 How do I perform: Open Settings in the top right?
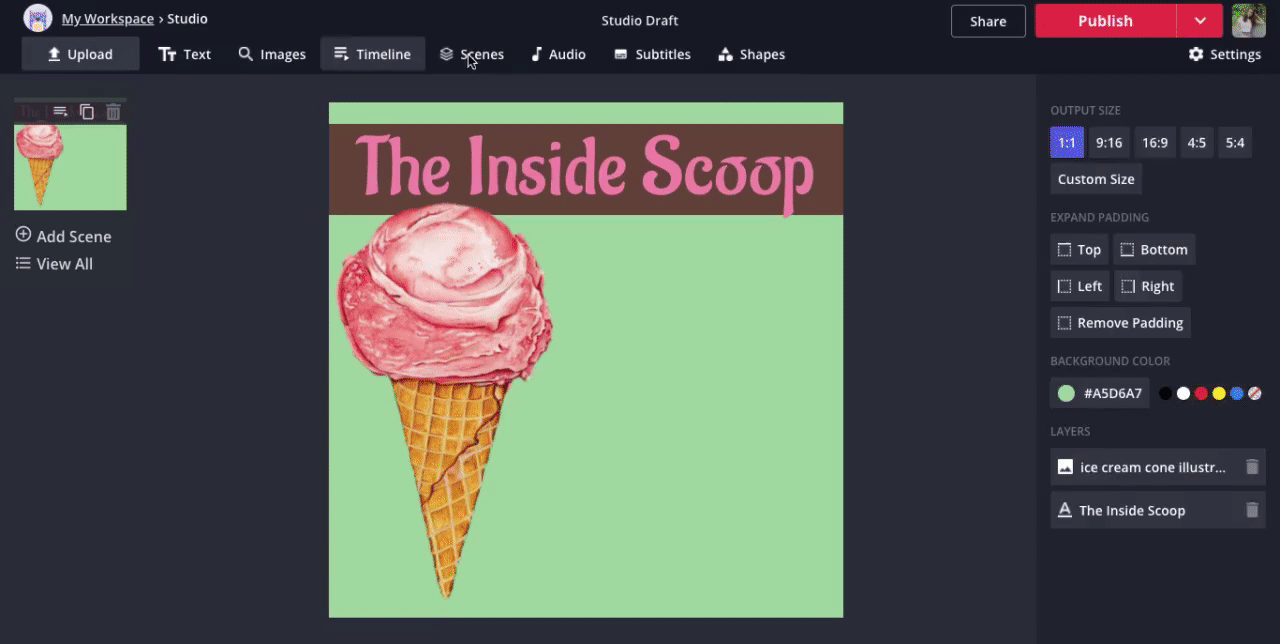[1225, 54]
